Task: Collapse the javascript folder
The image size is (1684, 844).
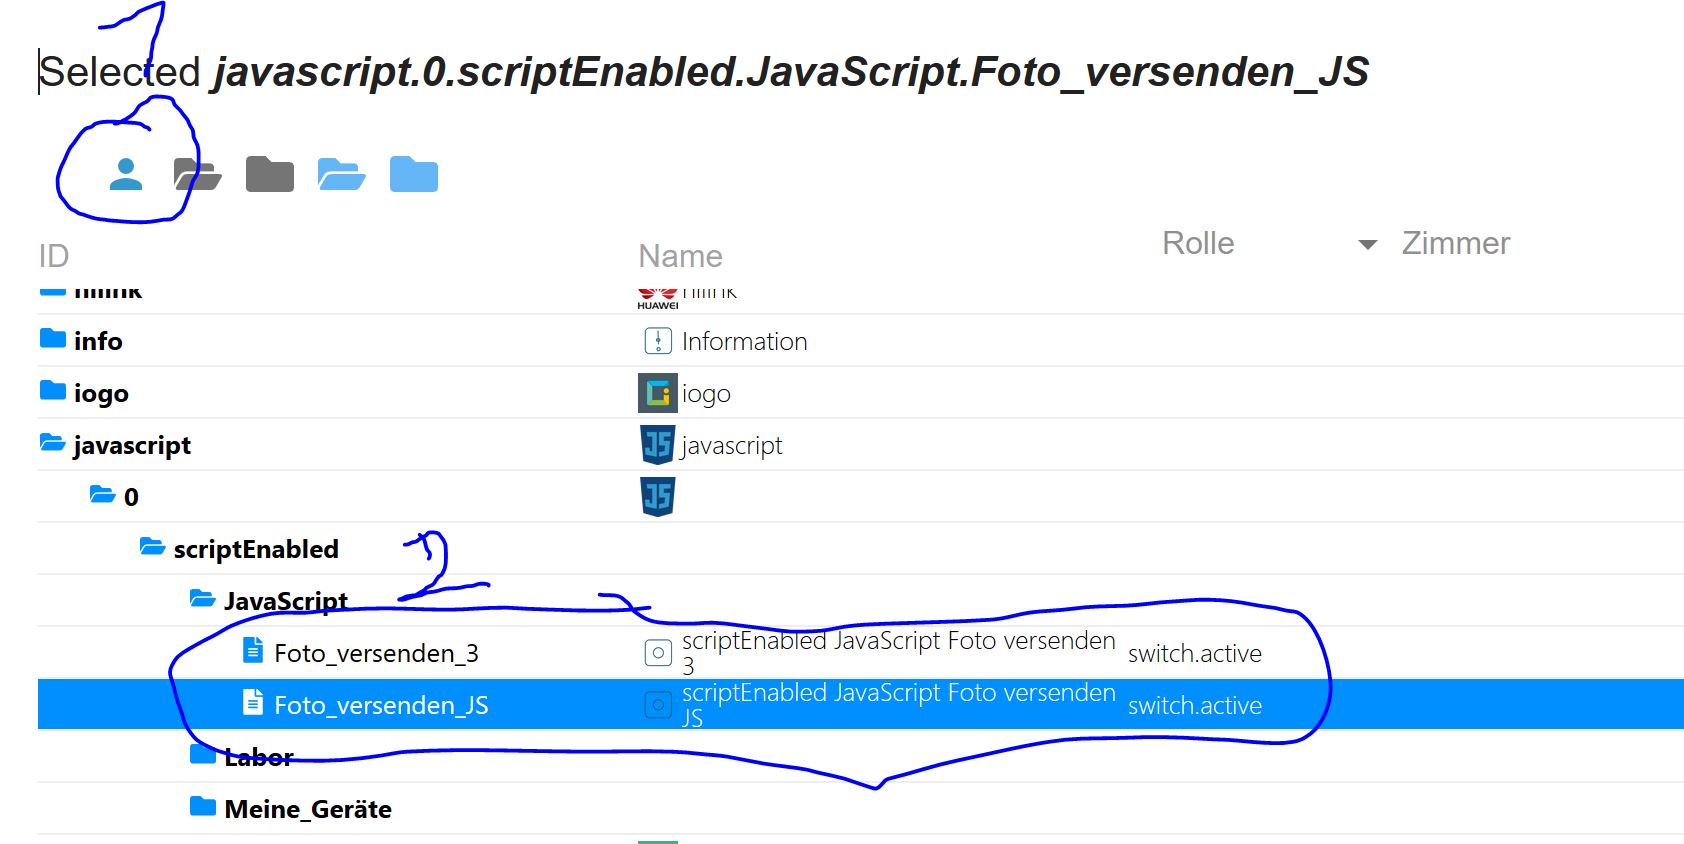Action: (52, 443)
